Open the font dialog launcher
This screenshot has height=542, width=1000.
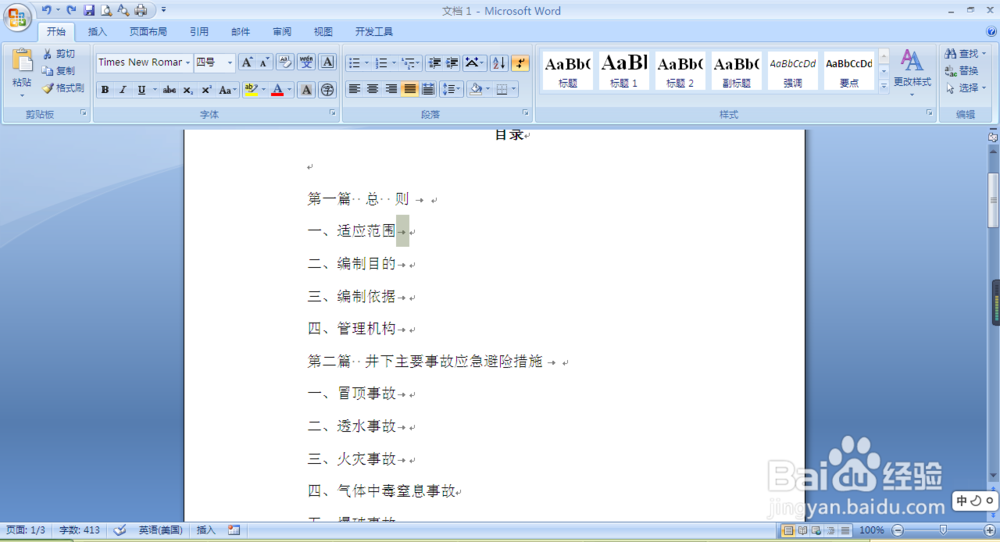click(332, 113)
